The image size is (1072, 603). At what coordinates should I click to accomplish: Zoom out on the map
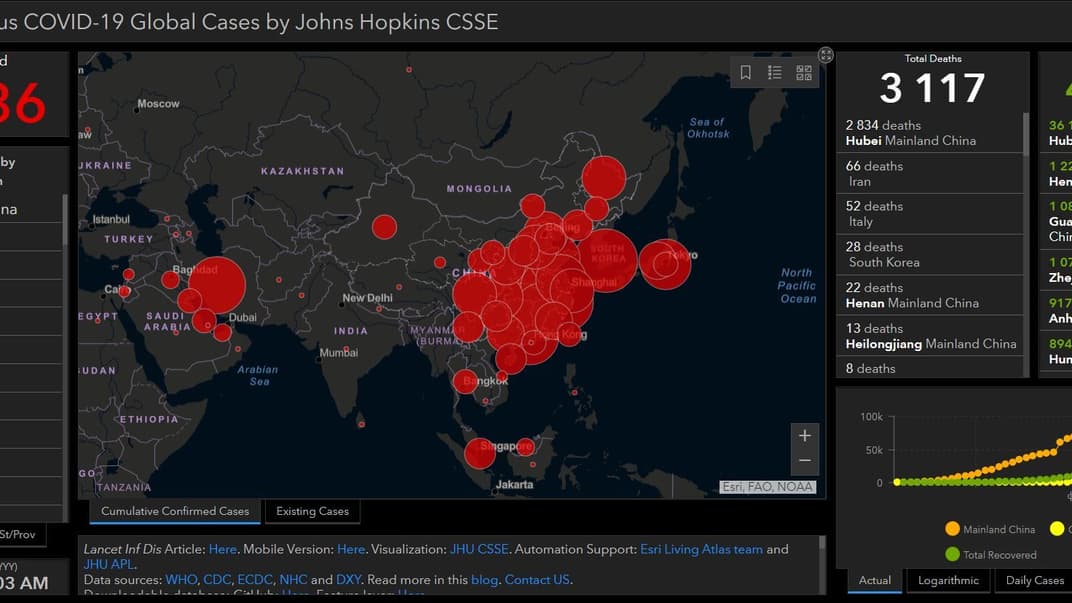pos(805,461)
